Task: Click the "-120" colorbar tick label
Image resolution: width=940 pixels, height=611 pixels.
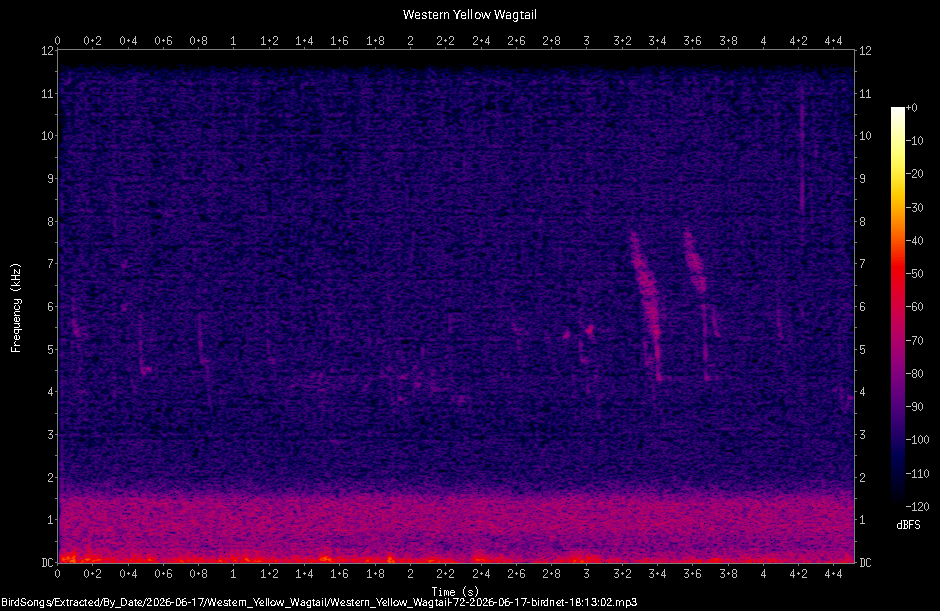Action: (x=917, y=507)
